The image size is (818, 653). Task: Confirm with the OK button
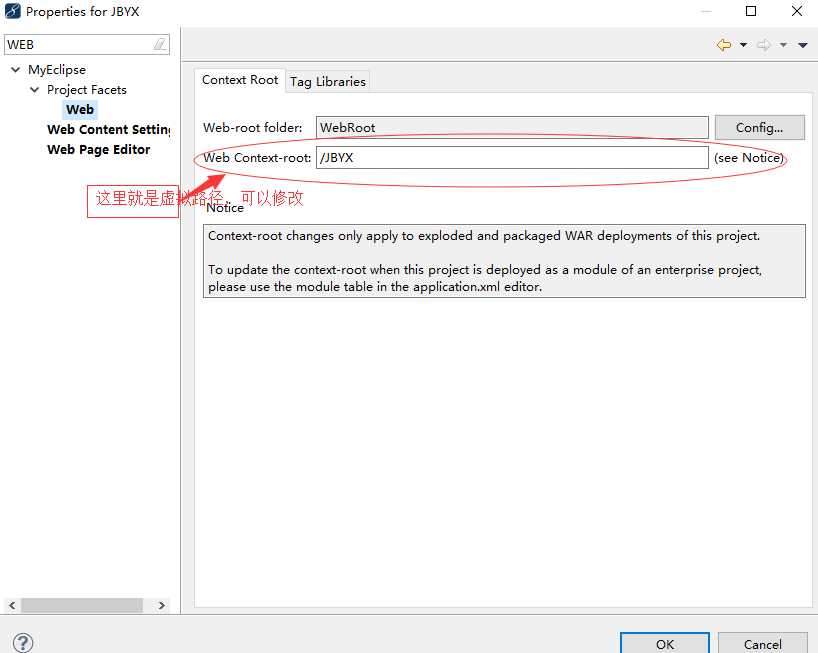click(665, 644)
